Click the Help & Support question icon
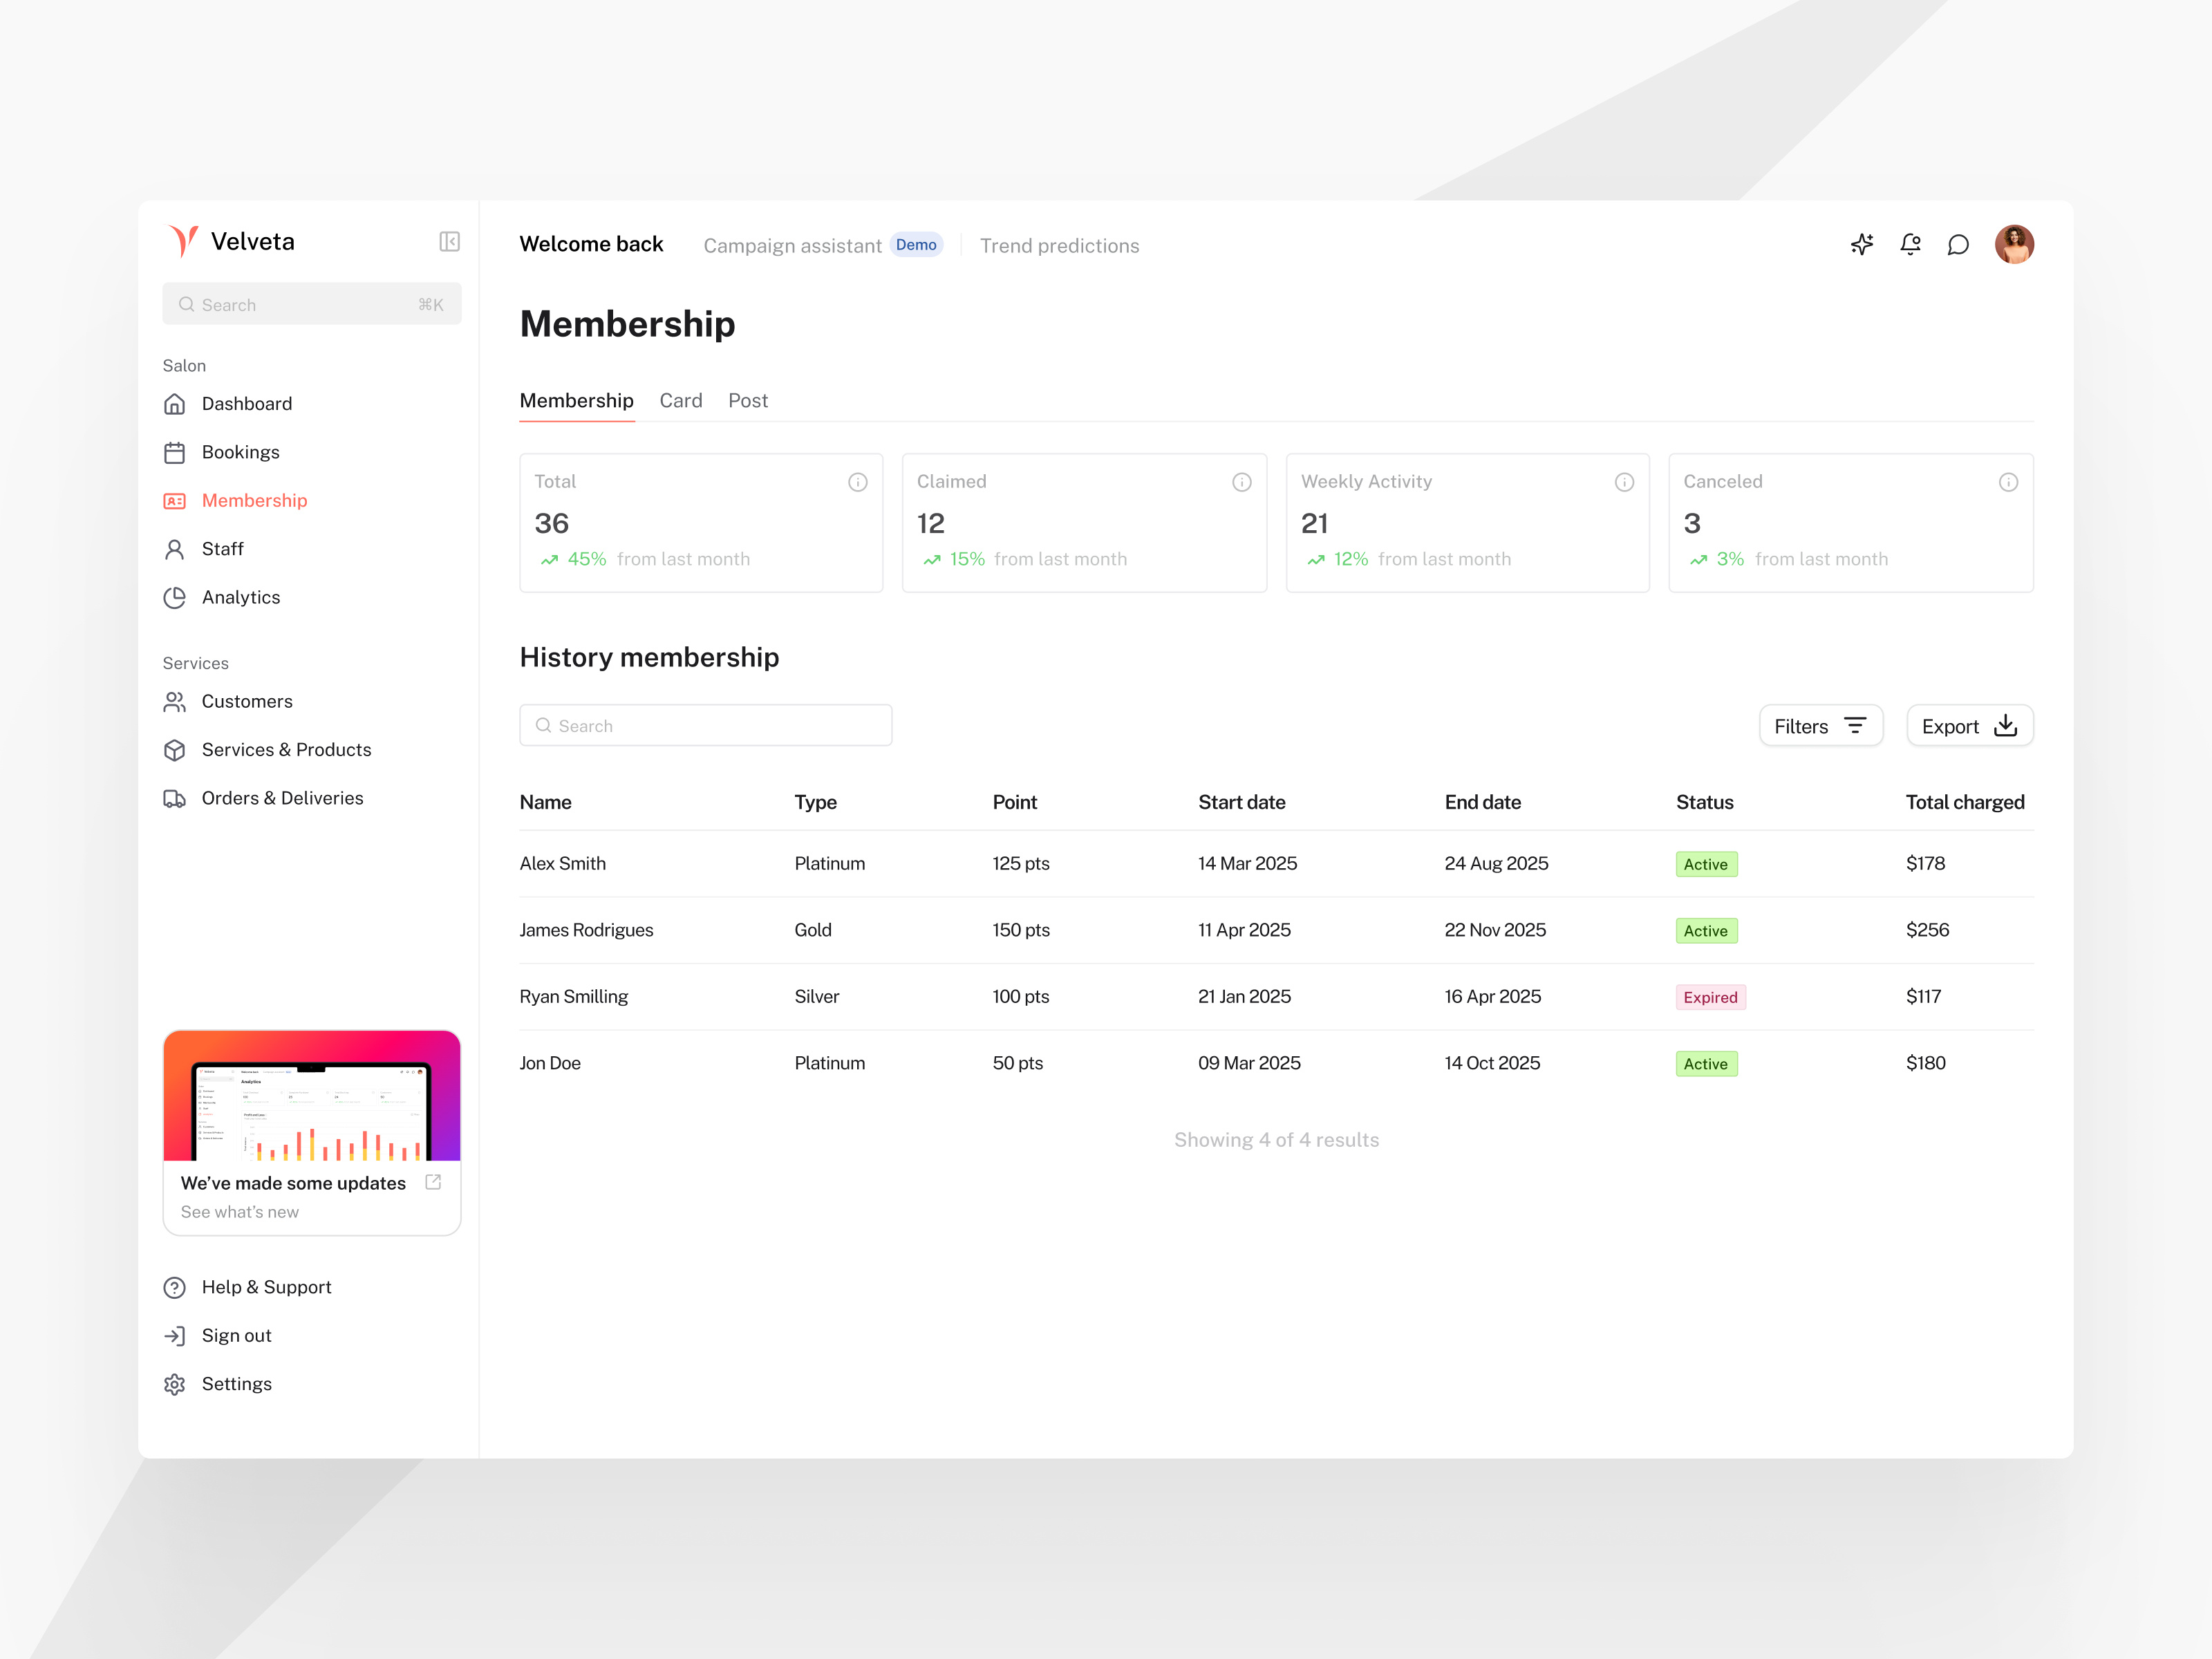The height and width of the screenshot is (1659, 2212). (175, 1288)
